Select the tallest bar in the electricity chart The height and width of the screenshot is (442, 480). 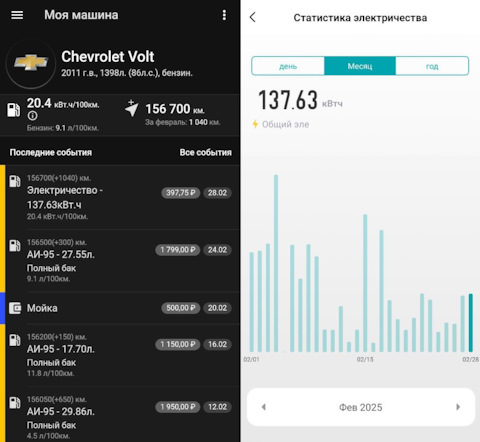coord(276,263)
